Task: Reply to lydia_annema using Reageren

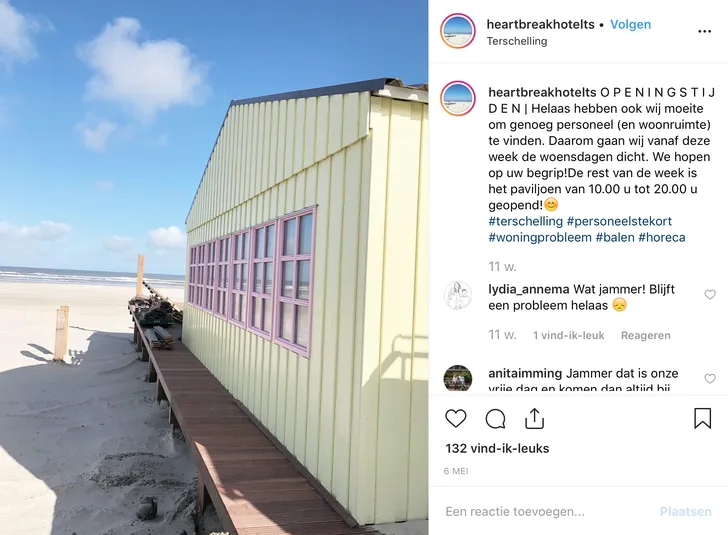Action: (645, 335)
